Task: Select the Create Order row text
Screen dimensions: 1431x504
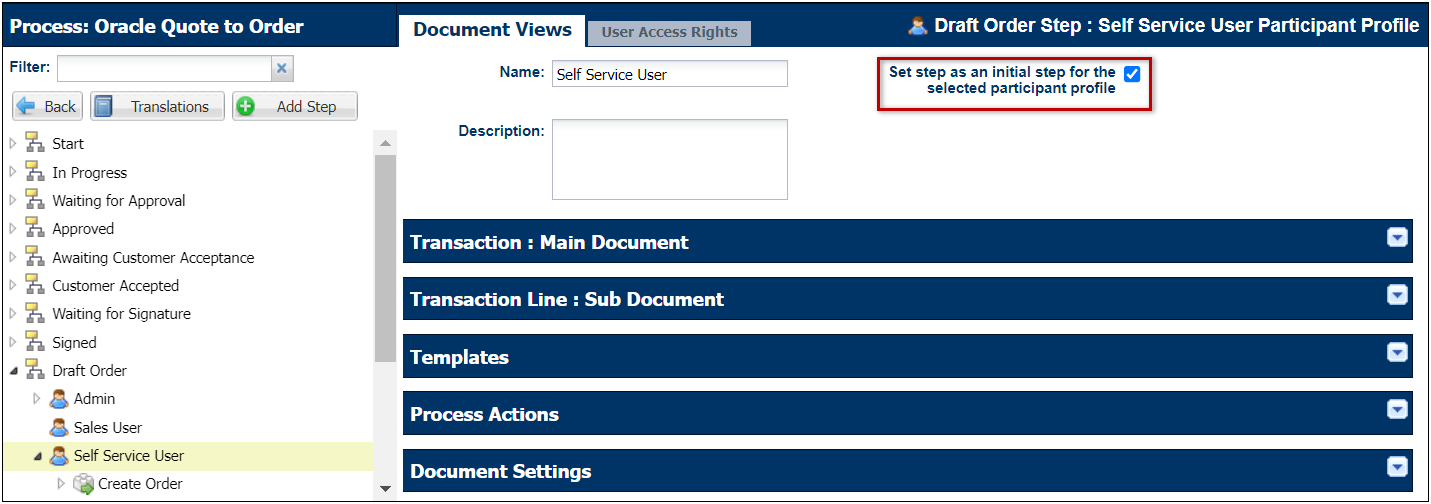Action: point(140,483)
